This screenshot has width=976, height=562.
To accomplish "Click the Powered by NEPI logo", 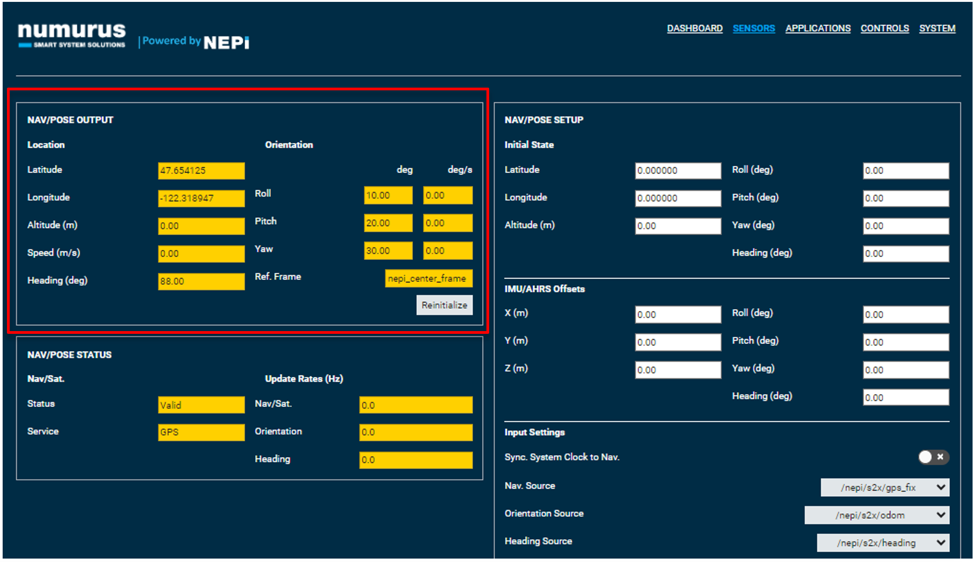I will pyautogui.click(x=195, y=42).
